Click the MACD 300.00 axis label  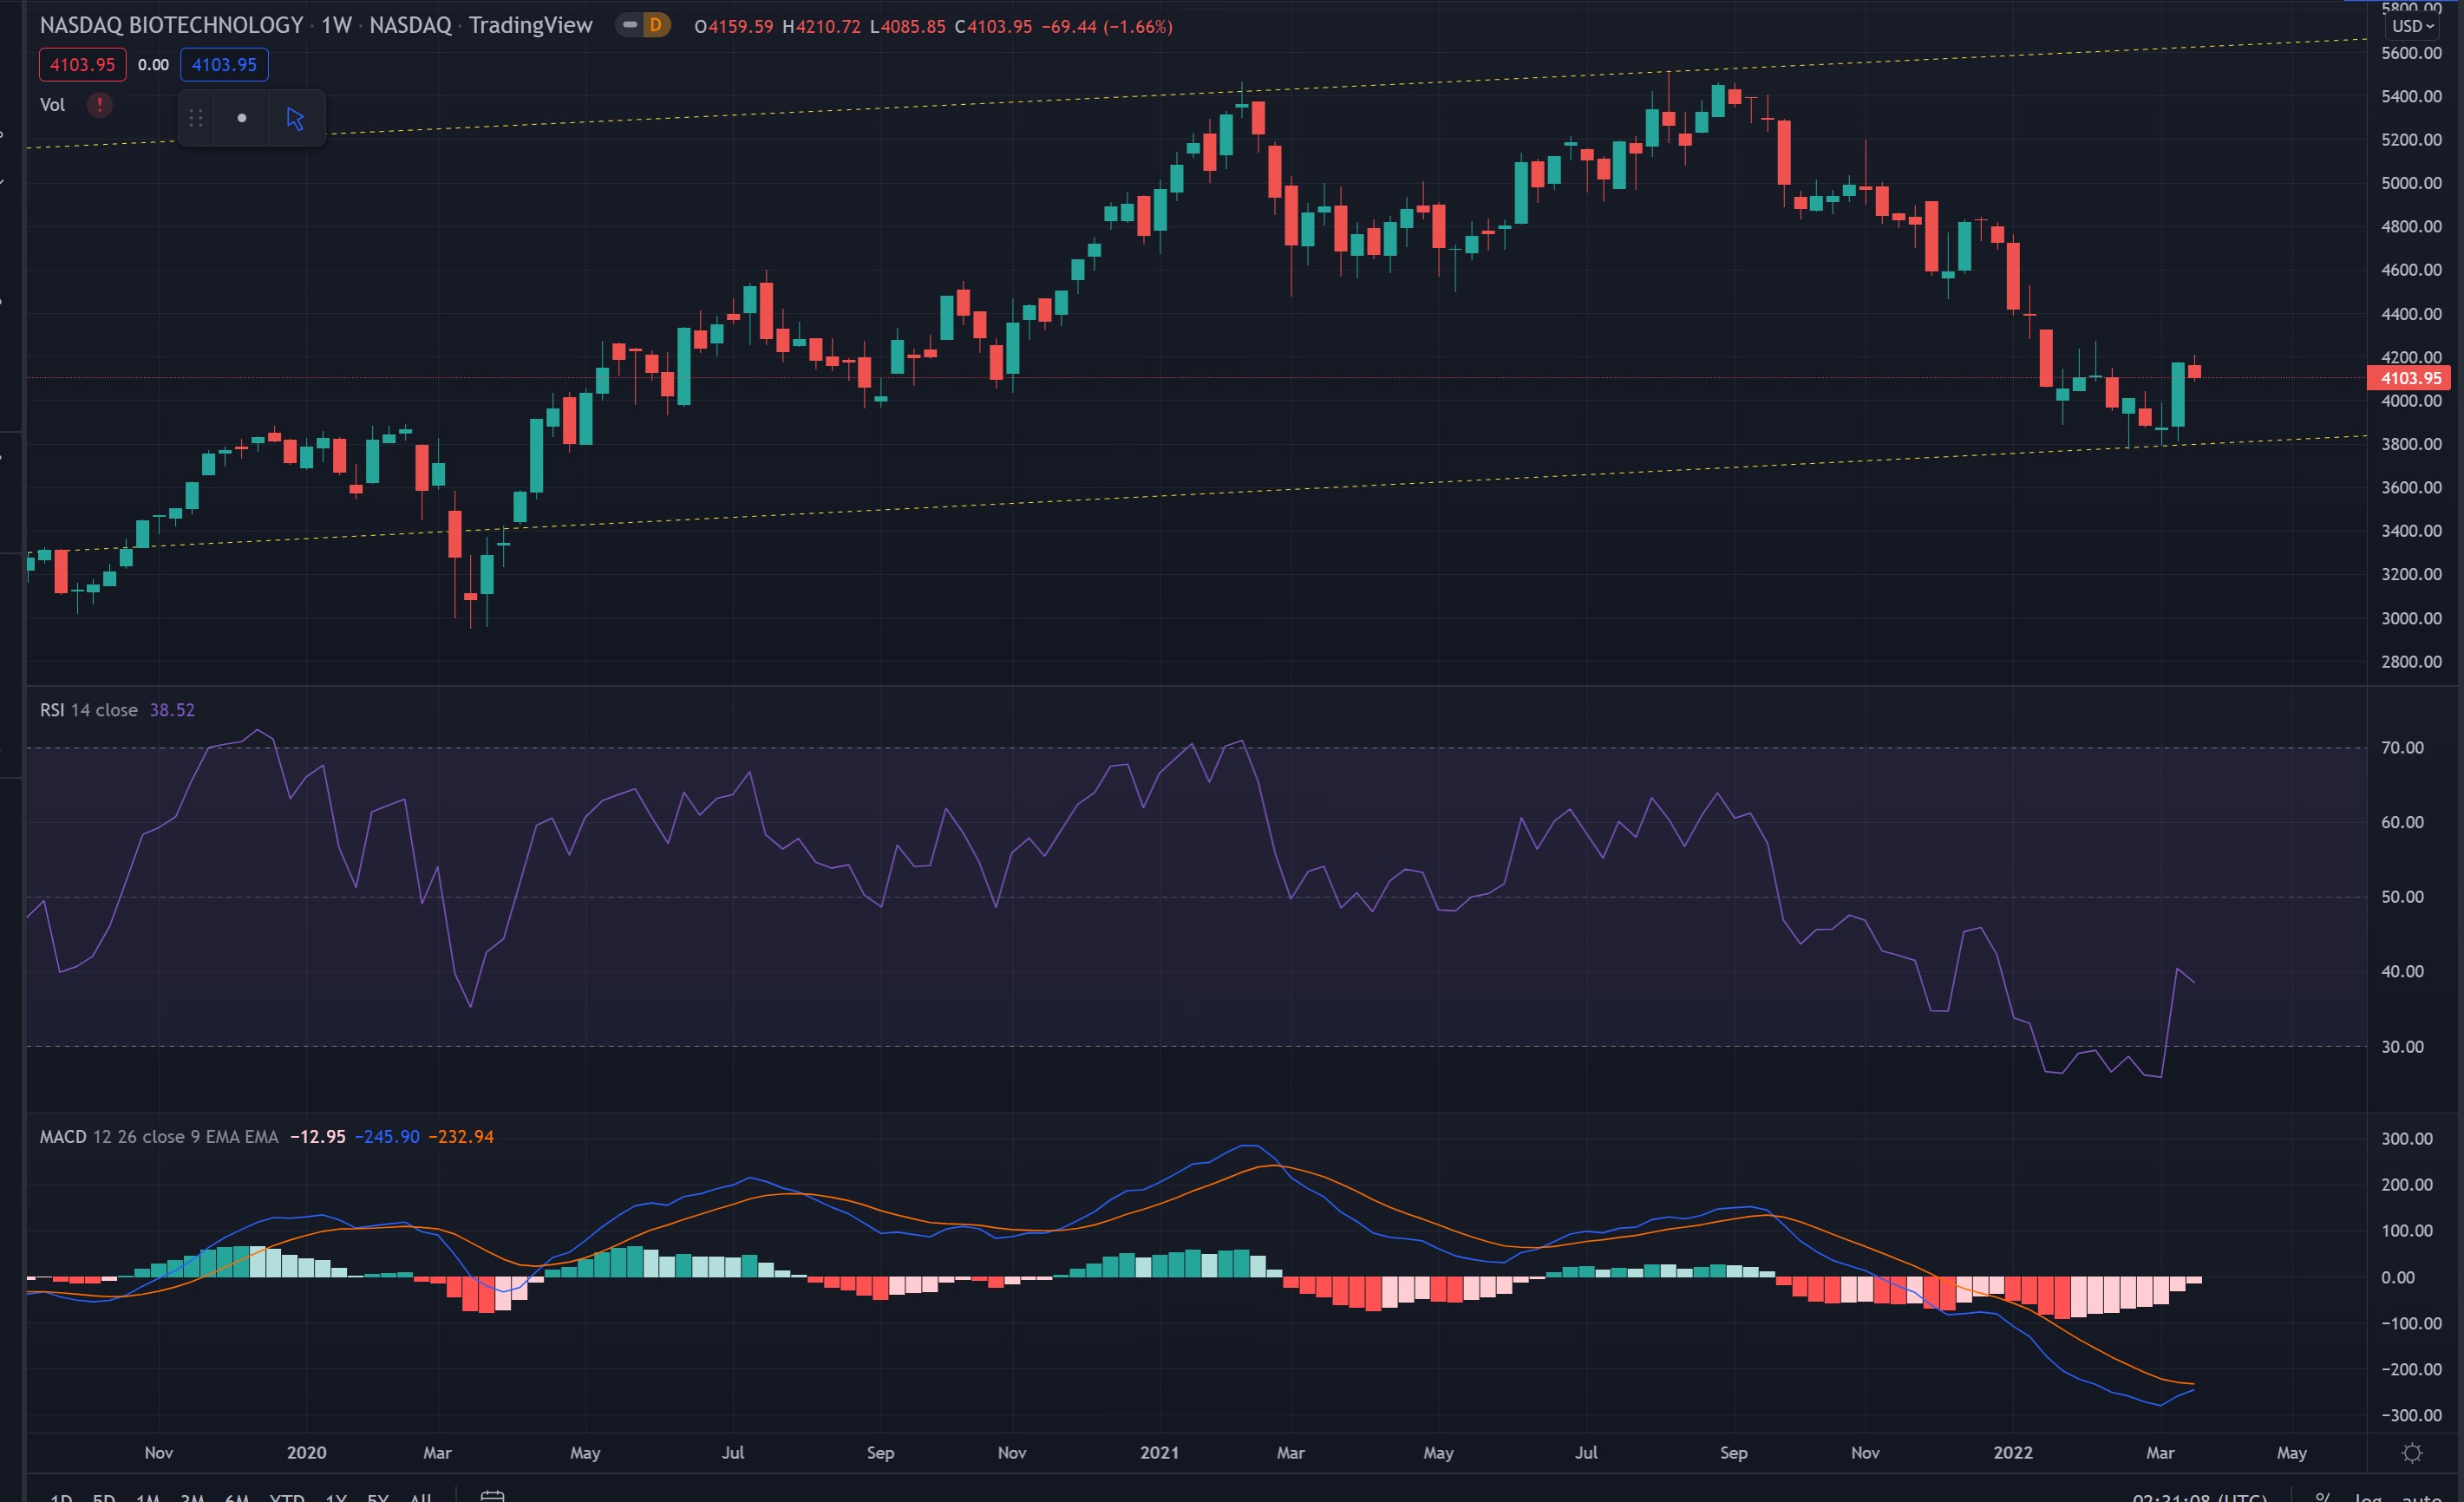point(2406,1138)
